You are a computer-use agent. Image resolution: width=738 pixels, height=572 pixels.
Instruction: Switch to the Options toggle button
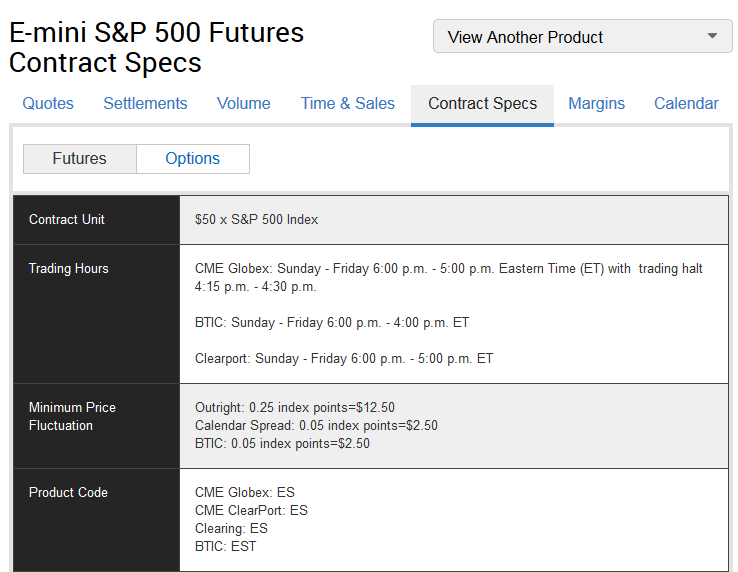(193, 159)
